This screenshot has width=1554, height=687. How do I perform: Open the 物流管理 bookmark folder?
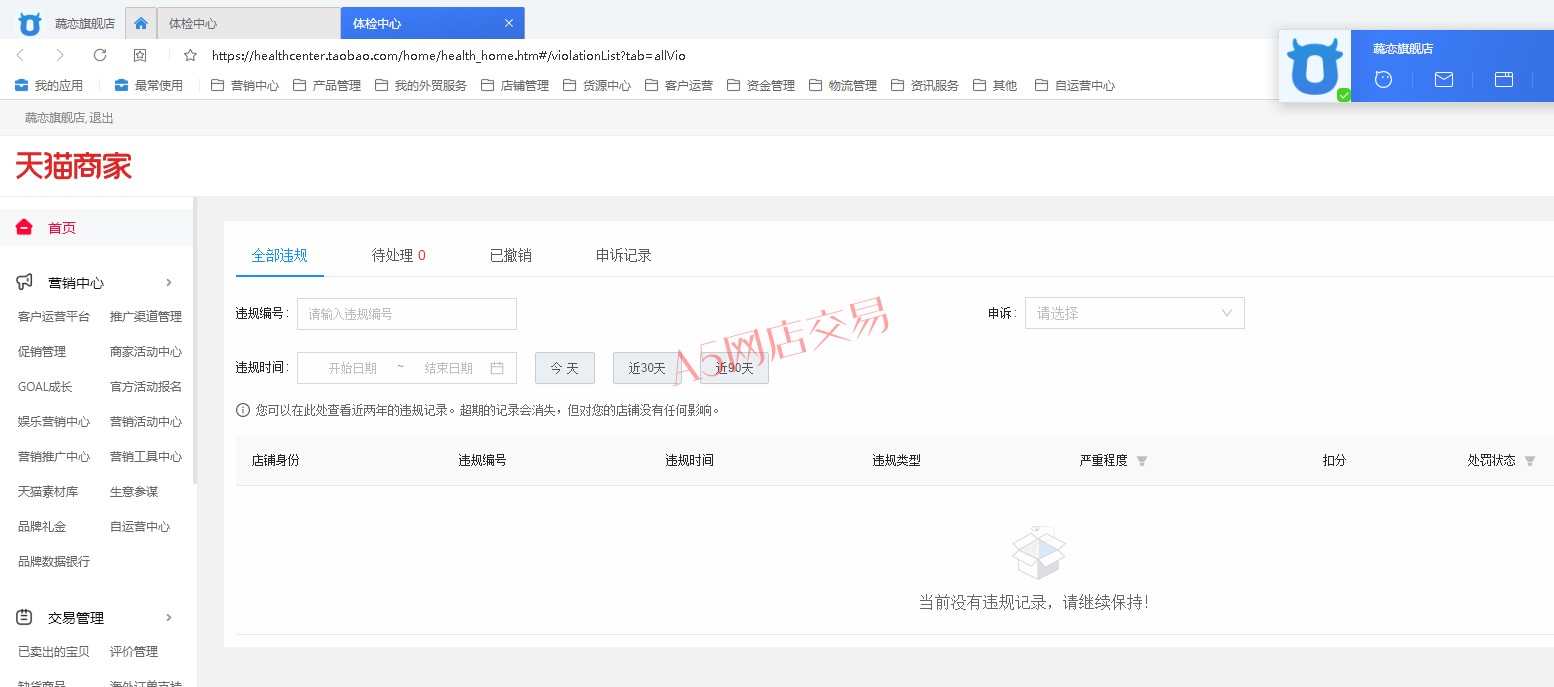pos(843,86)
